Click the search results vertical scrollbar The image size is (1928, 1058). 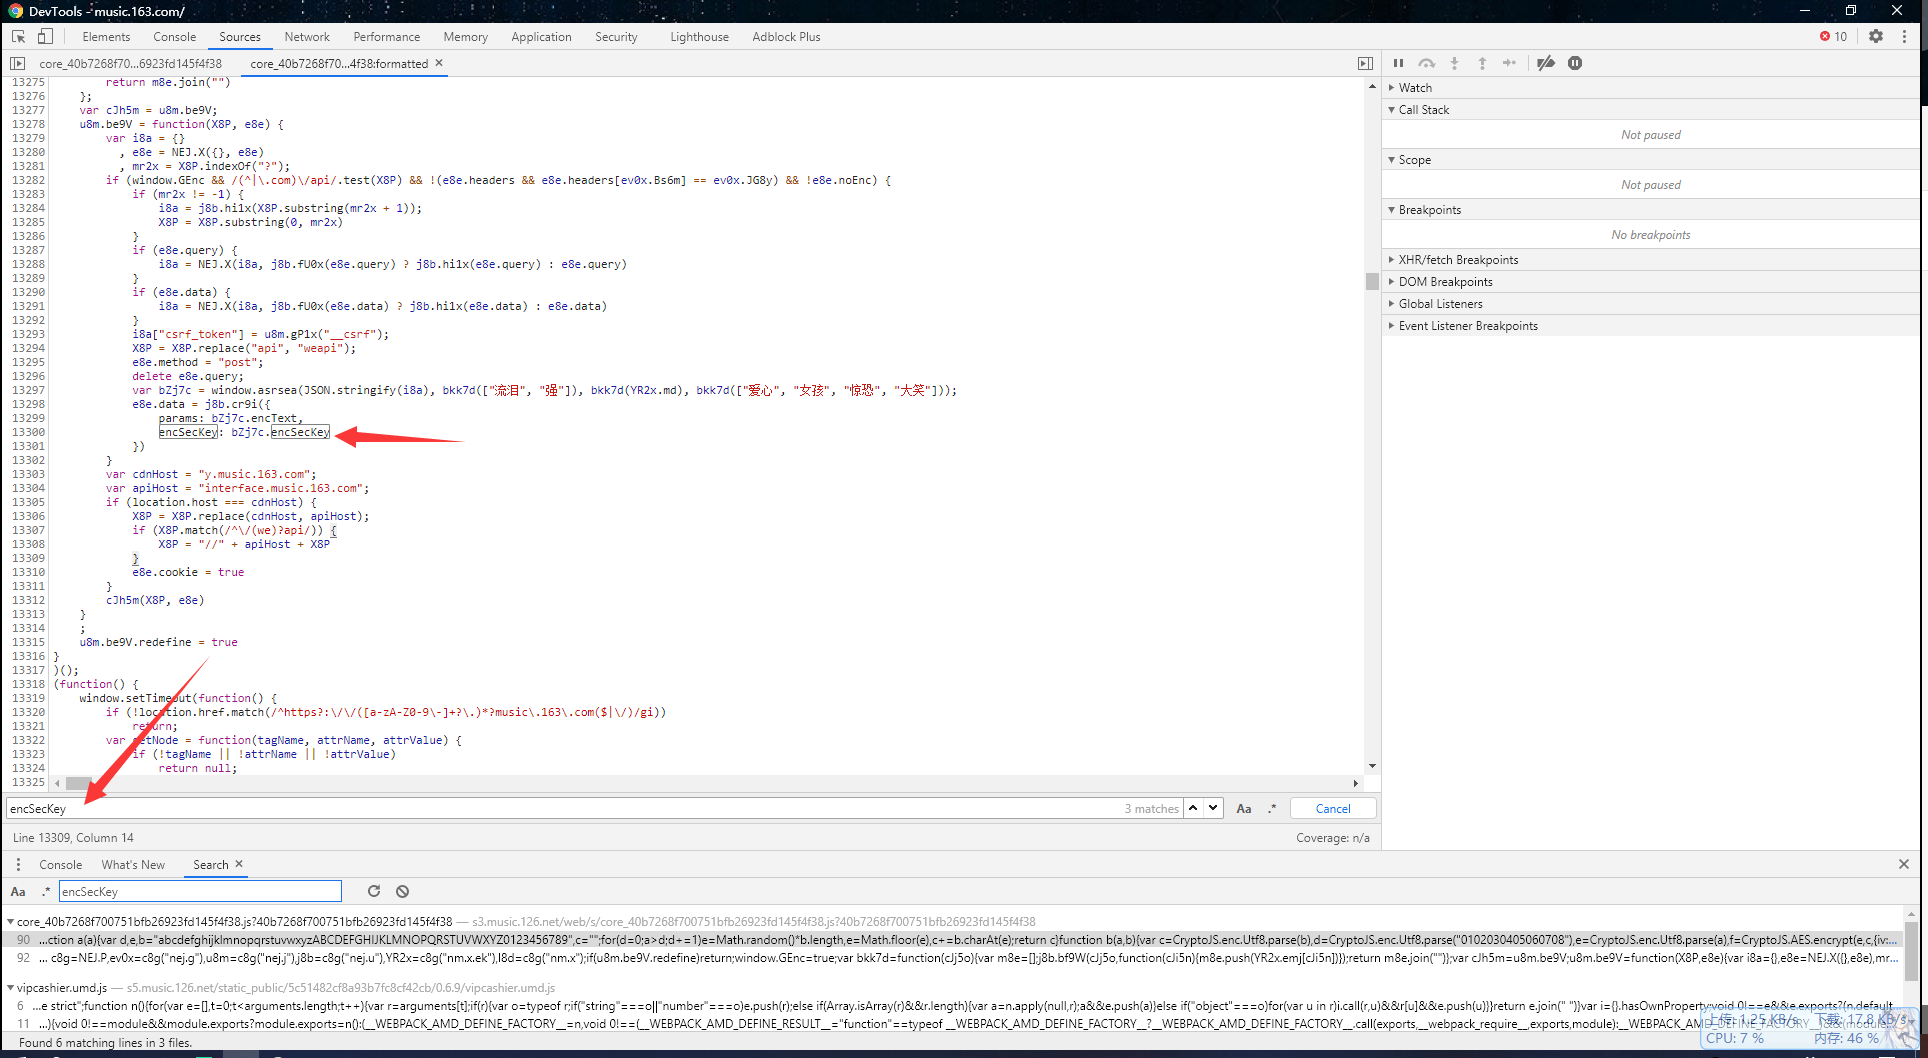1910,950
